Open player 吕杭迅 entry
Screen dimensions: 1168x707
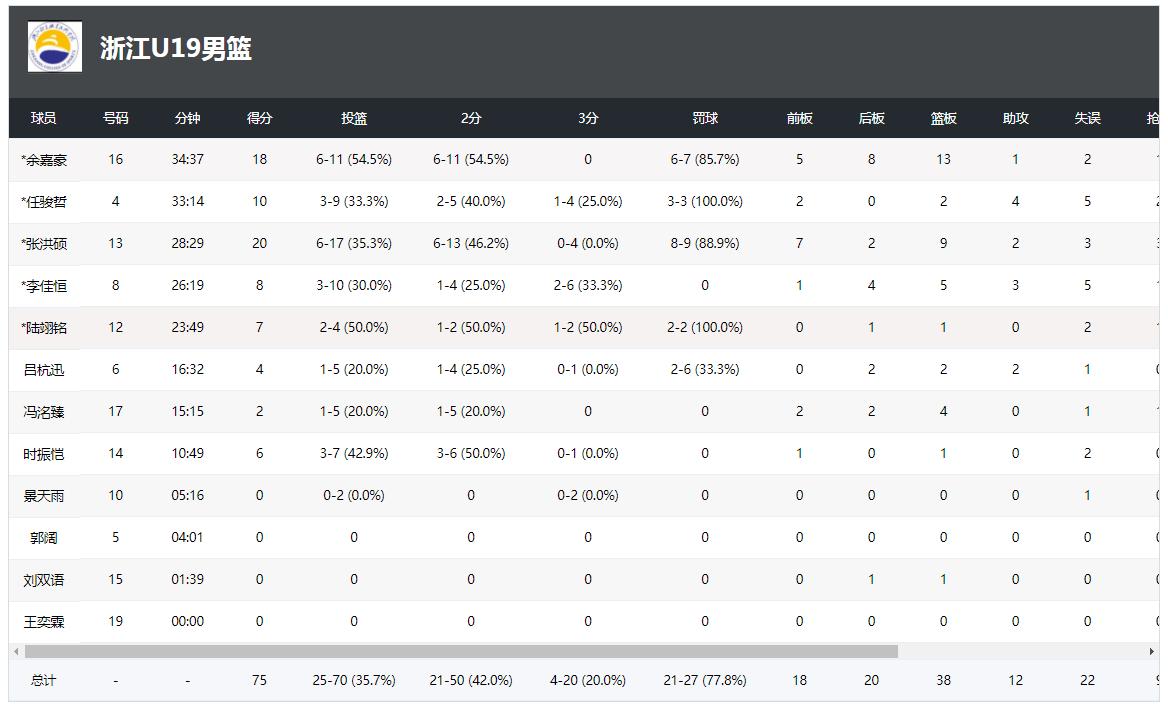[44, 370]
